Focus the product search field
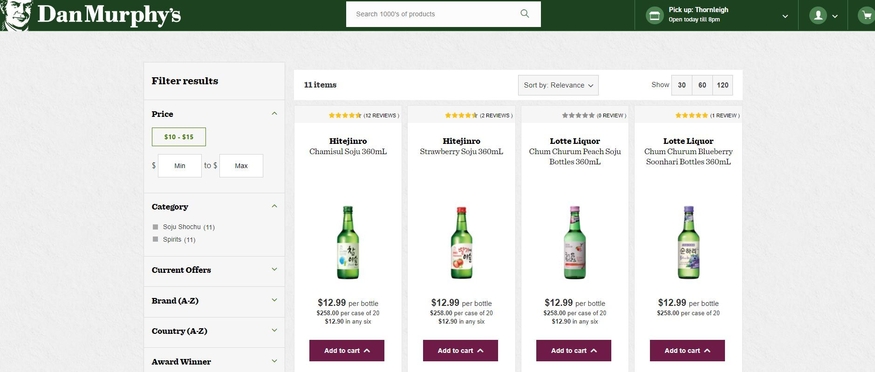The image size is (875, 372). pos(443,14)
